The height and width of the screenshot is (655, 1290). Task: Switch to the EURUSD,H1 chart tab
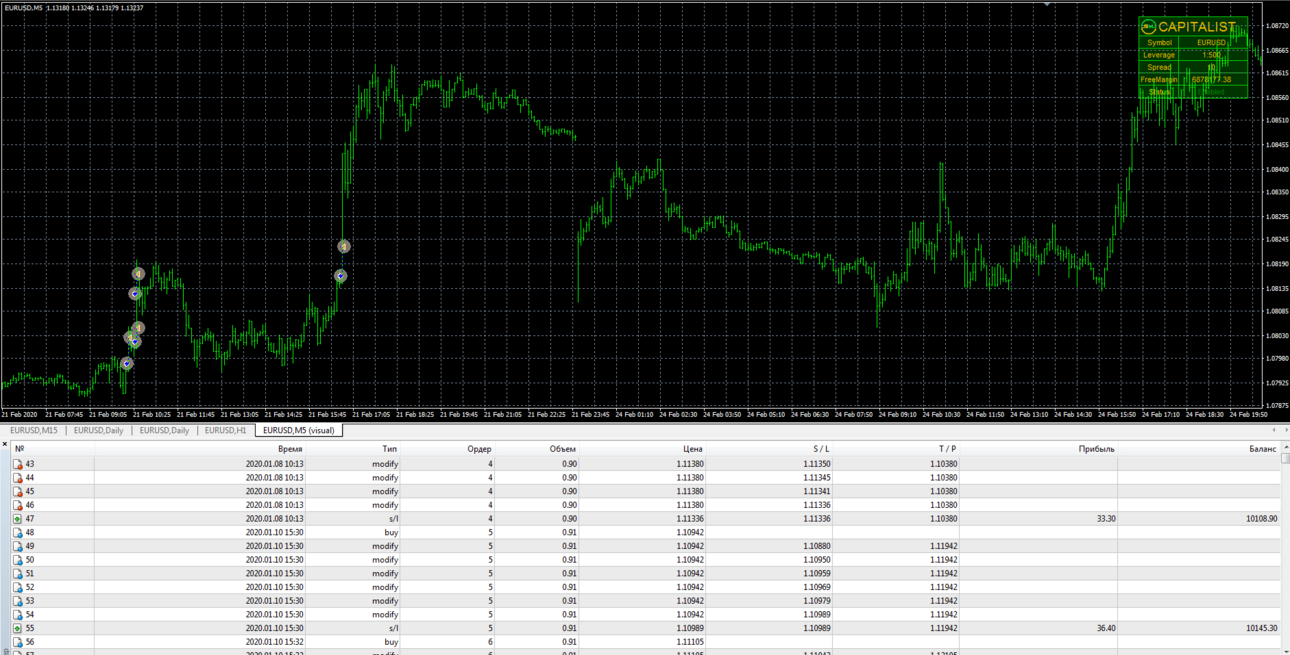226,431
